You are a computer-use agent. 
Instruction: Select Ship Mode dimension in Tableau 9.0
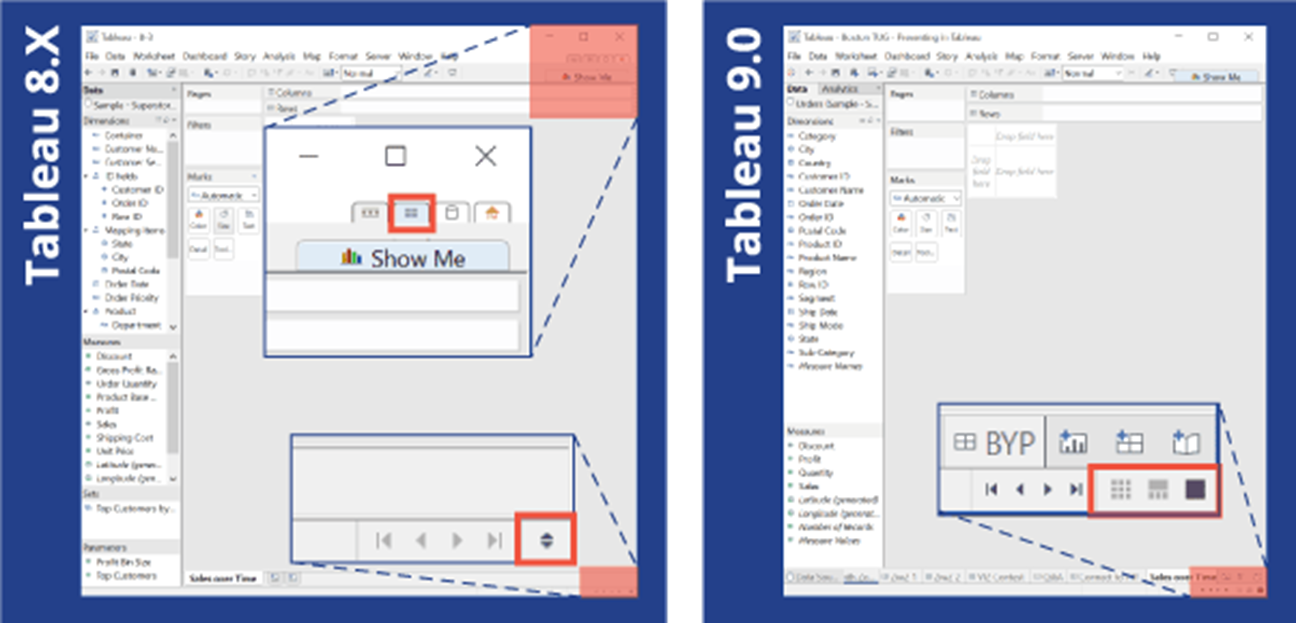[x=820, y=325]
